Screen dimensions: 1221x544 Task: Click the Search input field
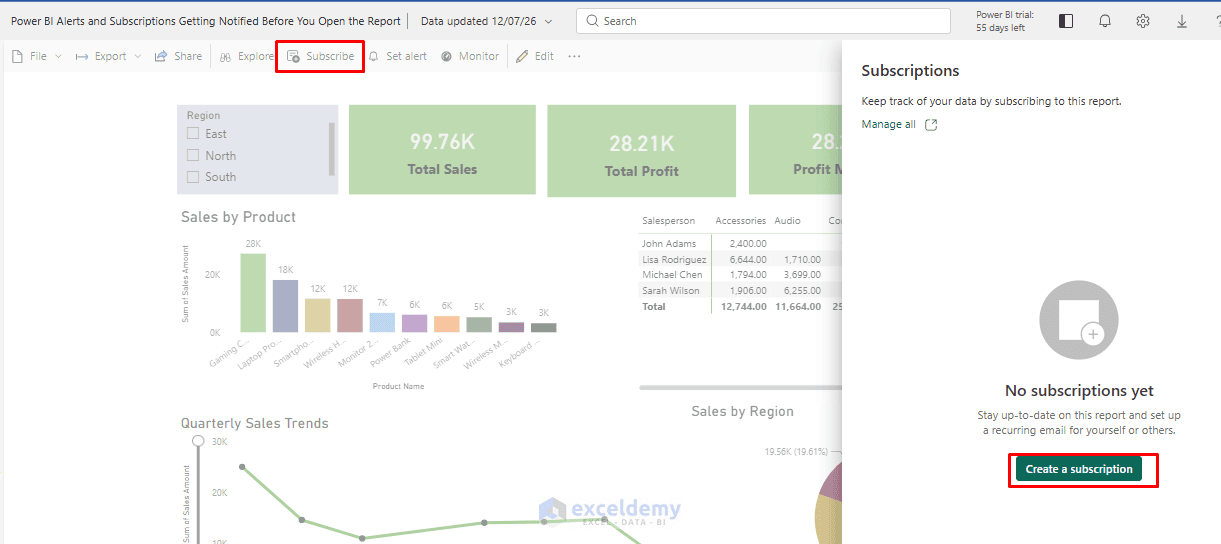763,21
